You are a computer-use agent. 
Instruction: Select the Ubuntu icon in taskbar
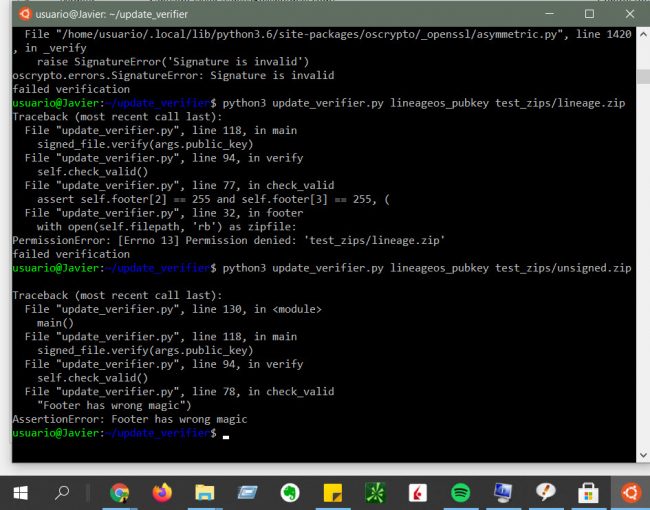click(x=631, y=493)
